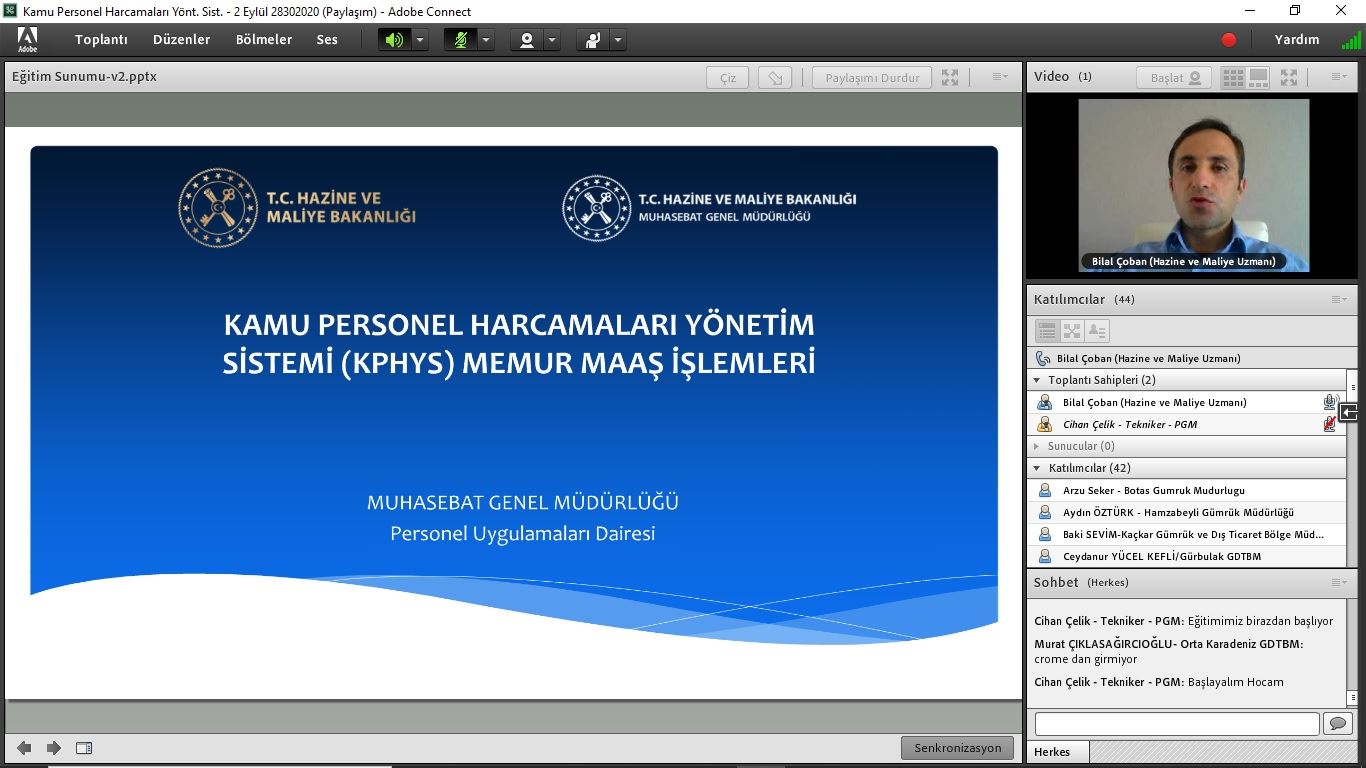Open the Katılımcılar pod options menu
Viewport: 1366px width, 768px height.
point(1339,299)
